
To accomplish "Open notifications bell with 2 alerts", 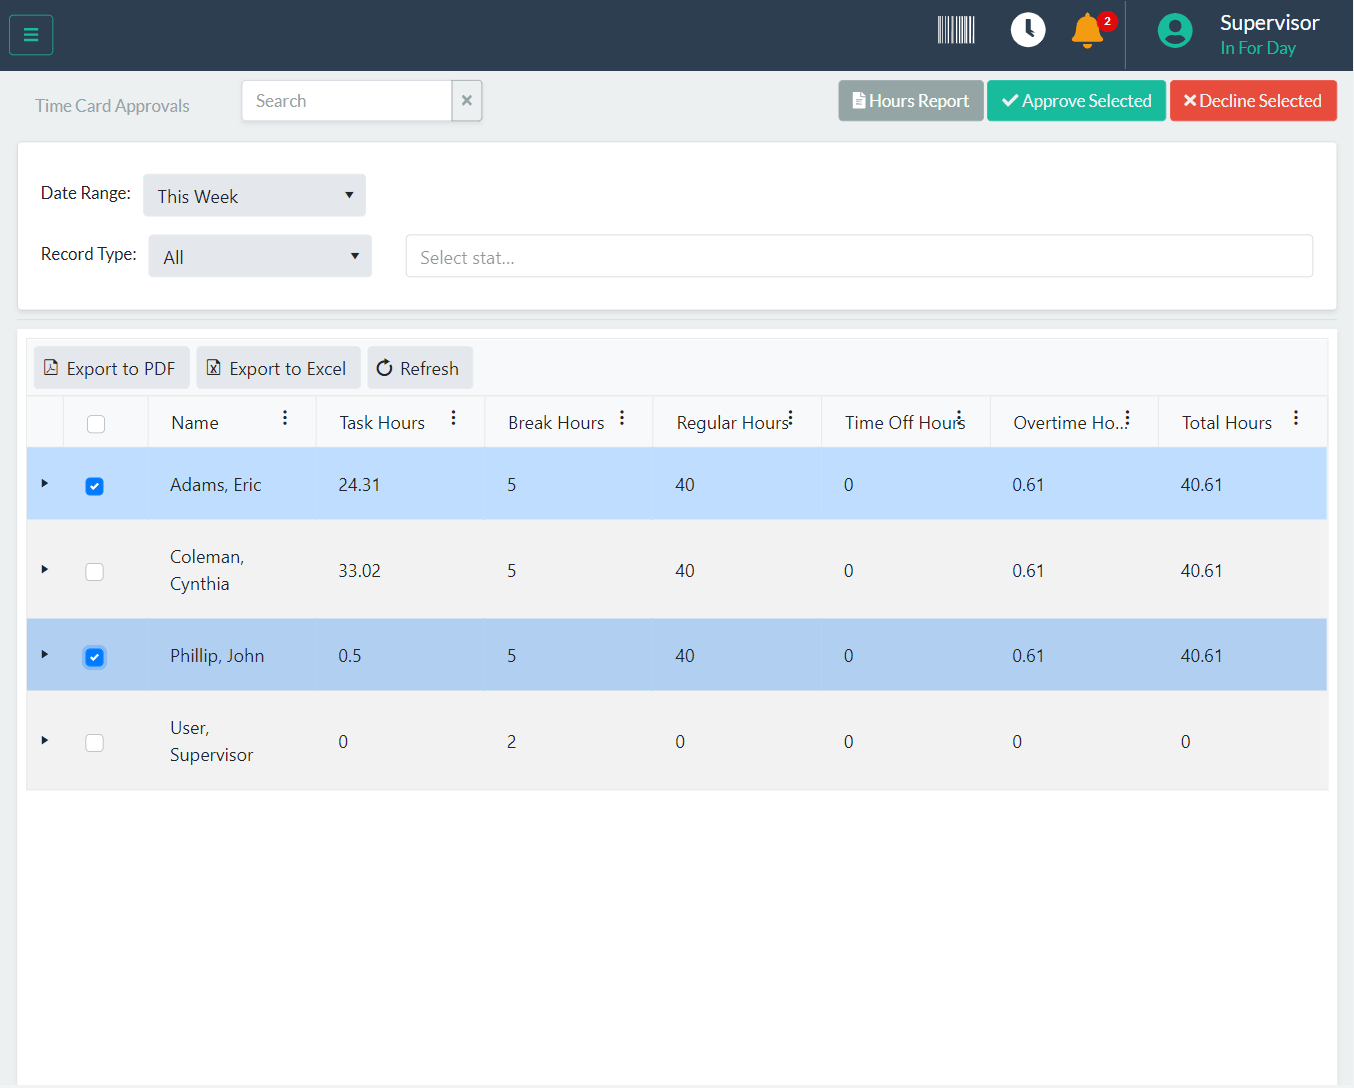I will coord(1088,30).
